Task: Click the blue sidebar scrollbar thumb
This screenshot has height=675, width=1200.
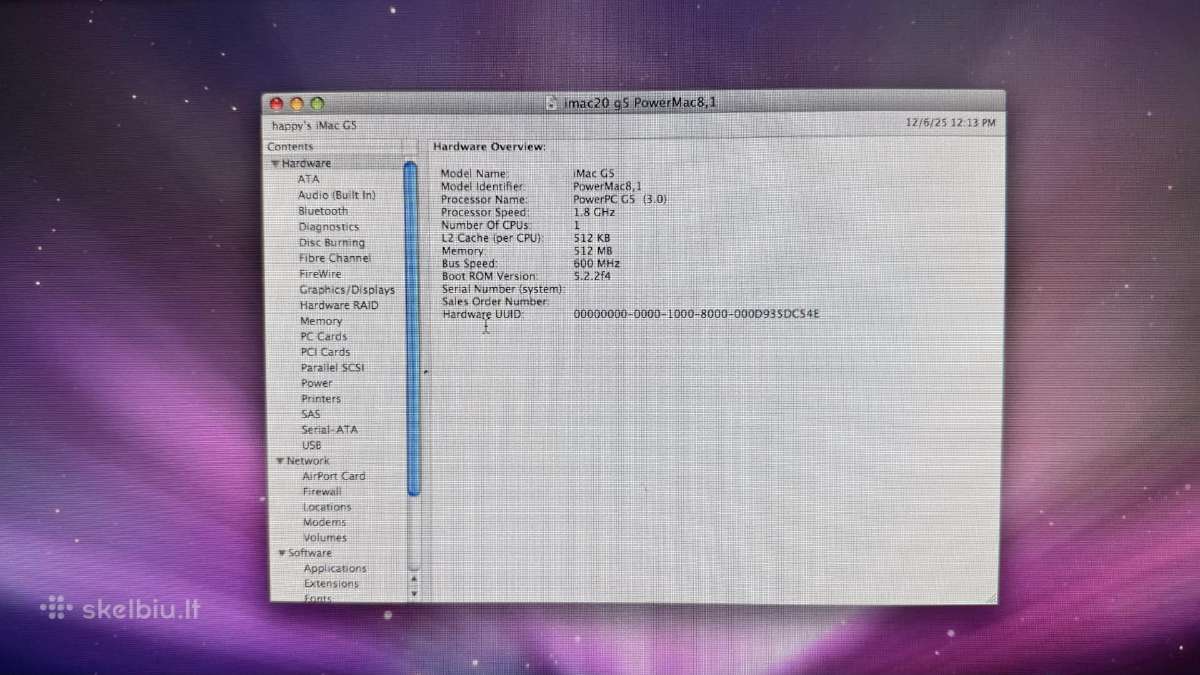Action: click(411, 328)
